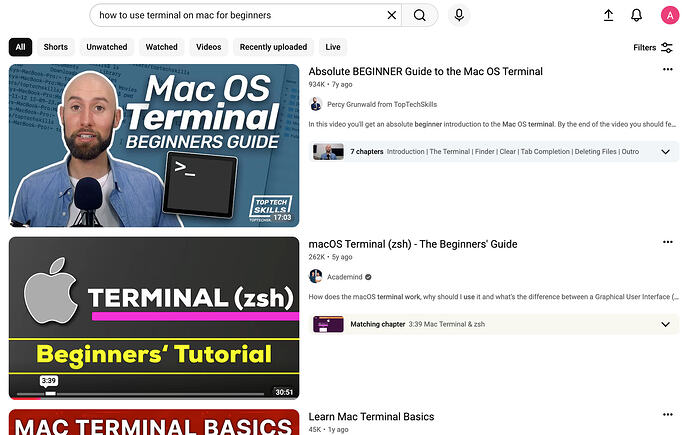This screenshot has width=690, height=435.
Task: Select the Live filter chip
Action: point(333,47)
